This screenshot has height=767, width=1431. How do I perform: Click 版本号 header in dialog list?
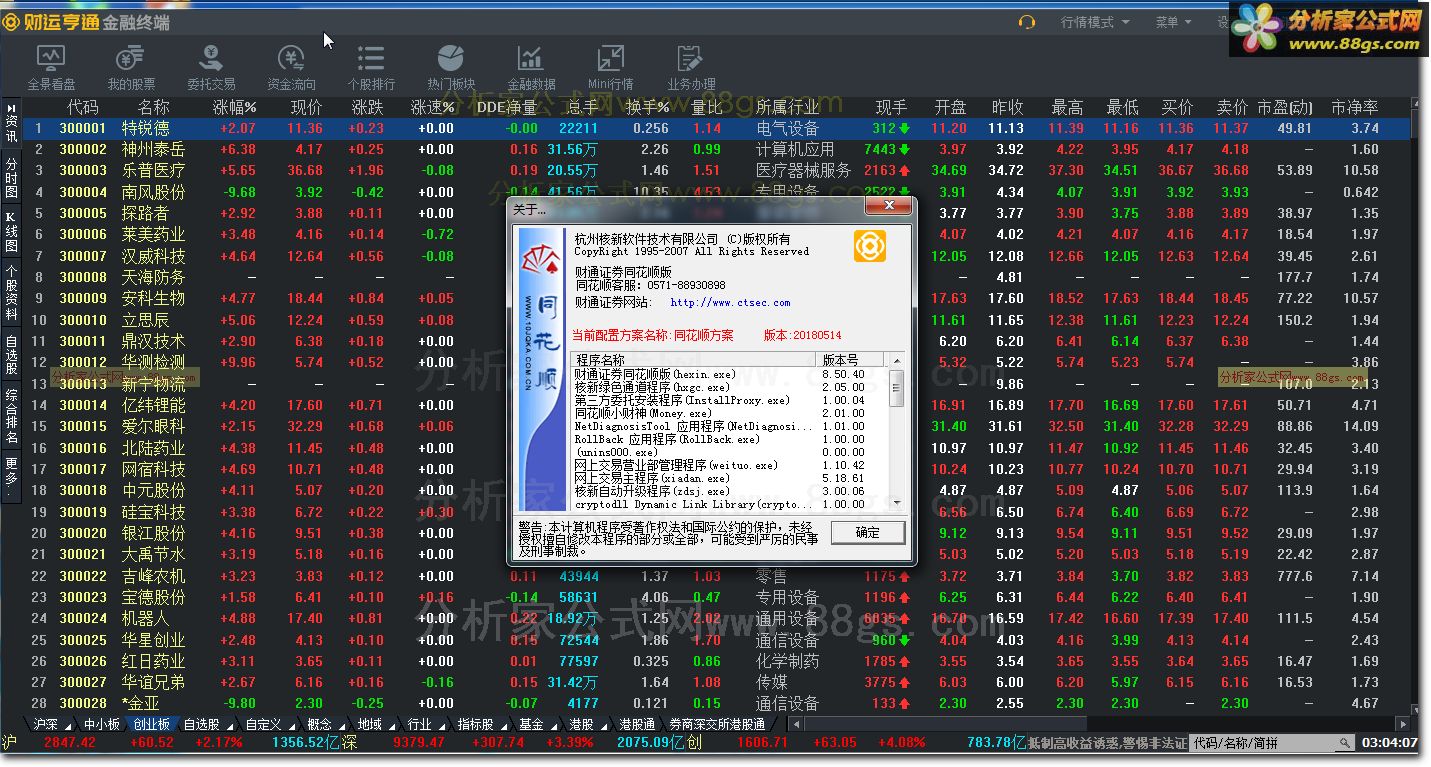pyautogui.click(x=852, y=360)
